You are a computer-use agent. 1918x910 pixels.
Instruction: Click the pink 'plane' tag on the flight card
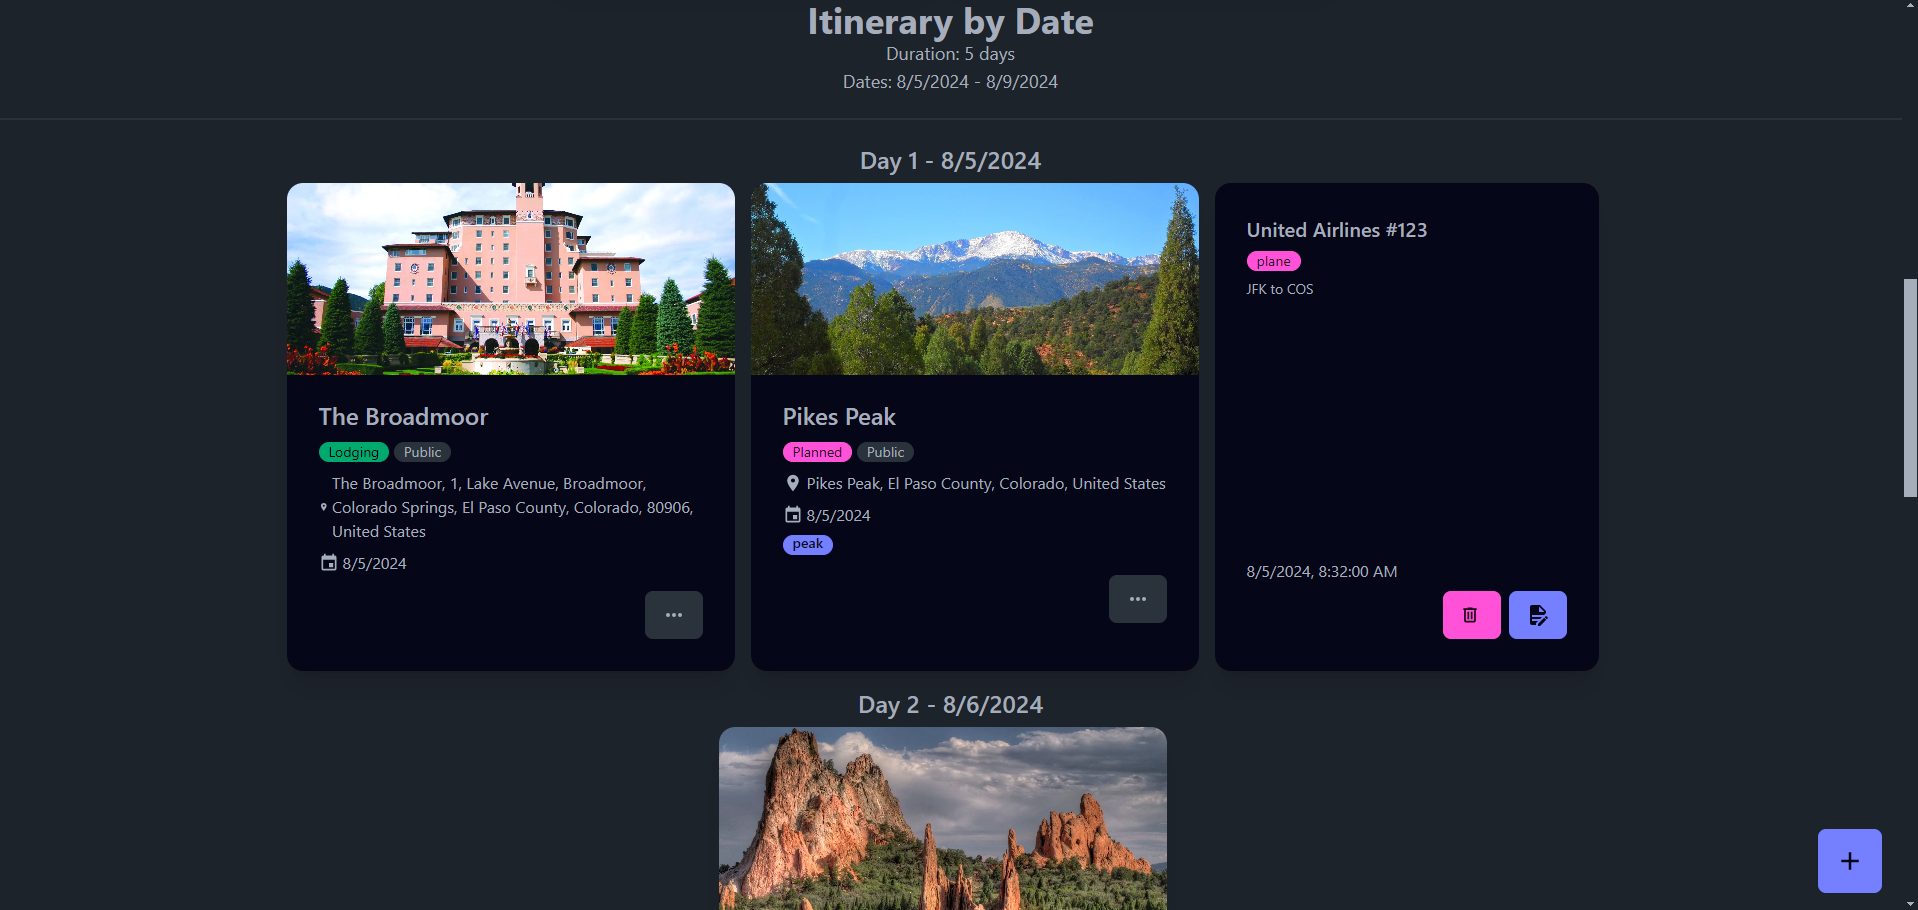1273,260
